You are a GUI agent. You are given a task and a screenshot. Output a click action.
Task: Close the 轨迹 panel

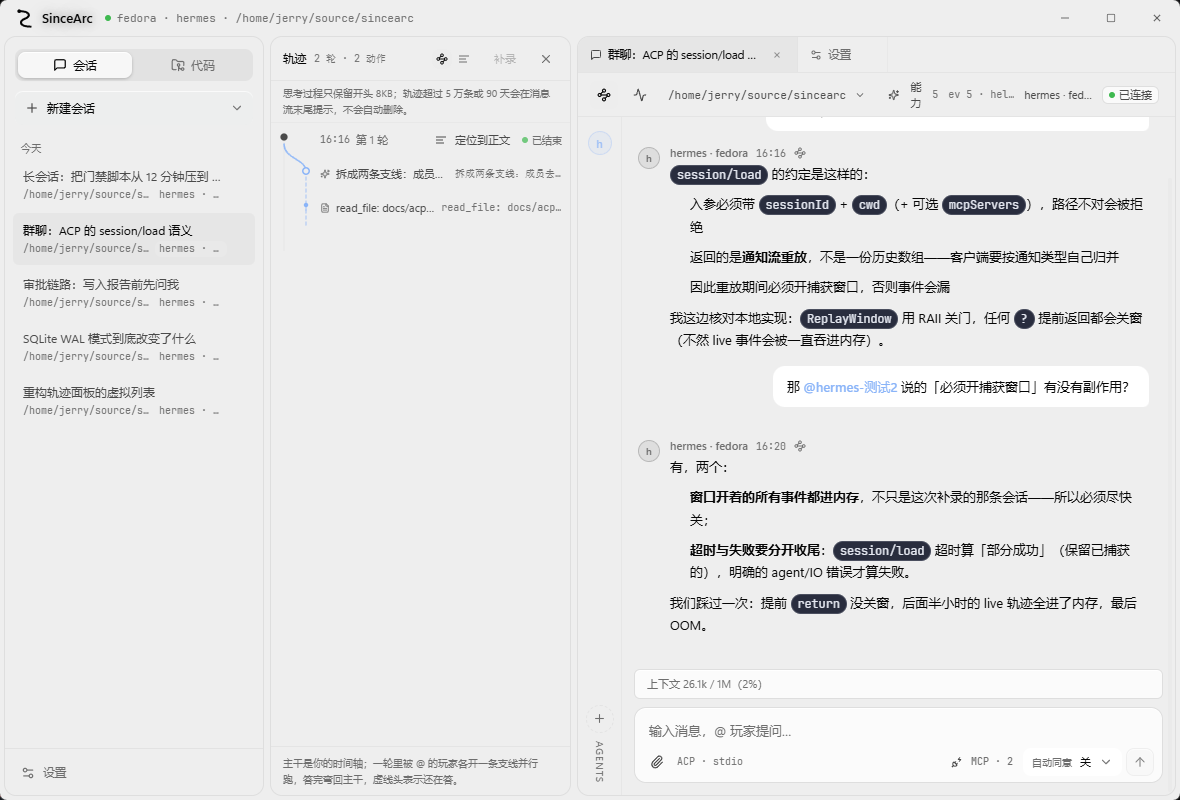pos(546,59)
